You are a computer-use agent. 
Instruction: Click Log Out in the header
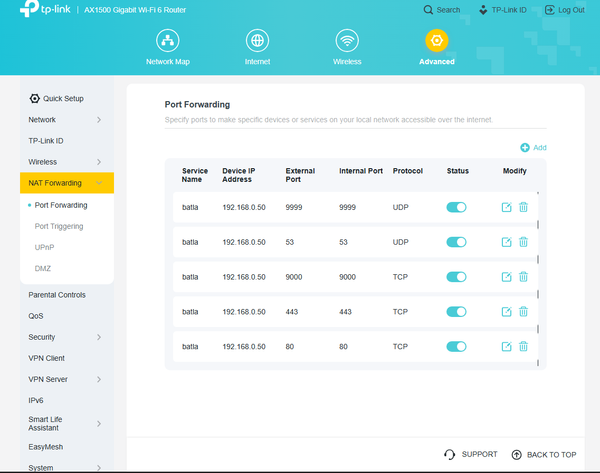click(564, 10)
